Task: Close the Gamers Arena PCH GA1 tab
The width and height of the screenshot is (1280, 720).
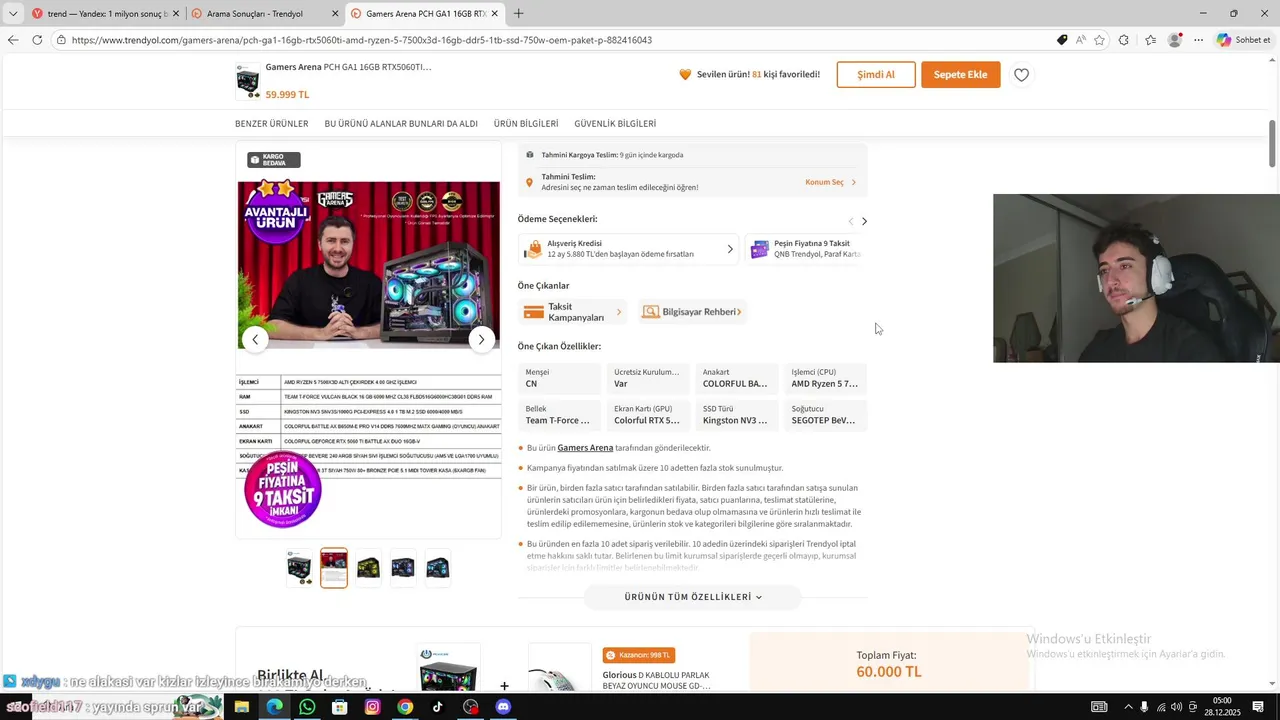Action: pos(495,14)
